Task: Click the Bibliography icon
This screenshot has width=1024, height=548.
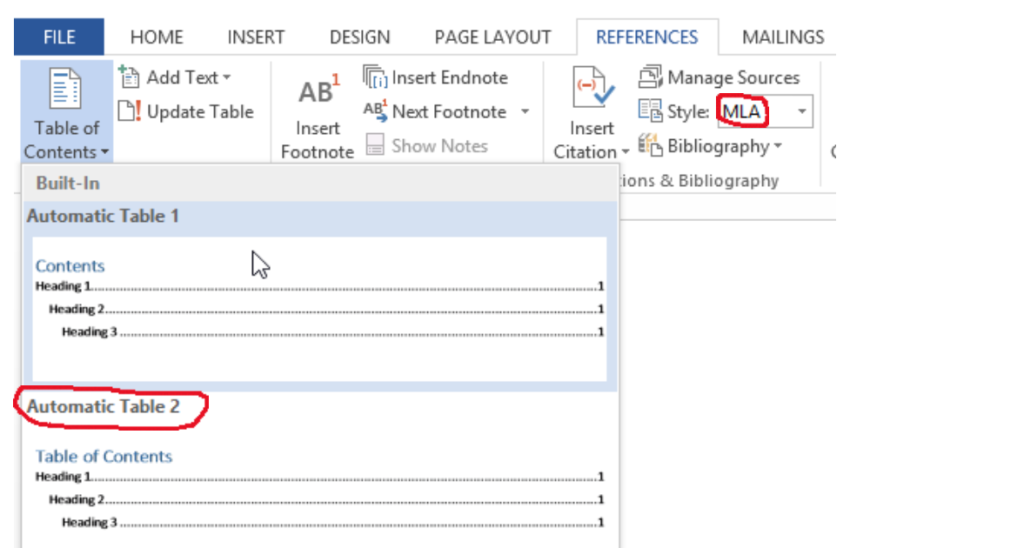Action: (x=651, y=146)
